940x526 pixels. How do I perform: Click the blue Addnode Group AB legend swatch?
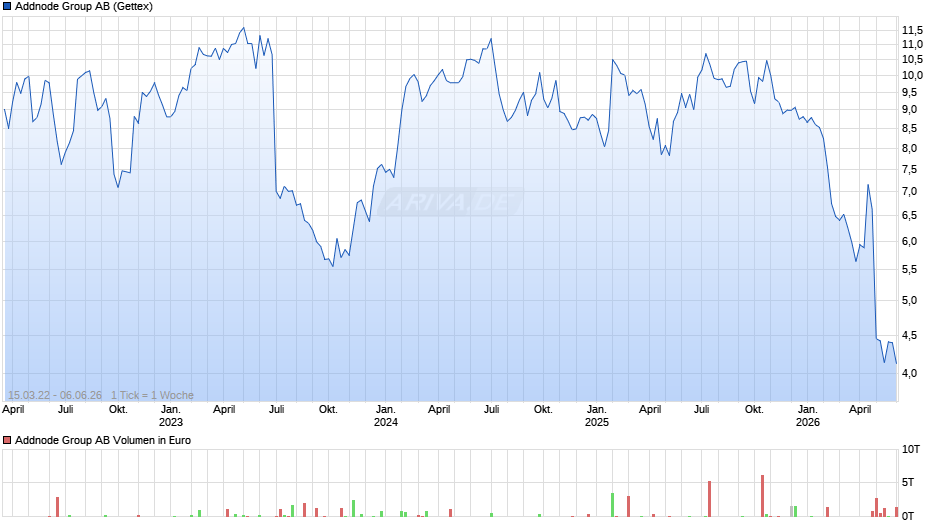[7, 7]
